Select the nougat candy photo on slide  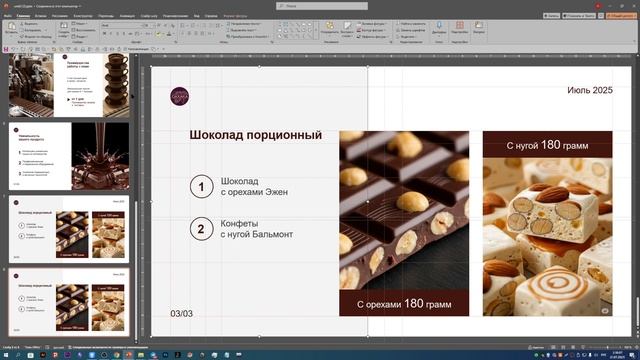pos(547,237)
